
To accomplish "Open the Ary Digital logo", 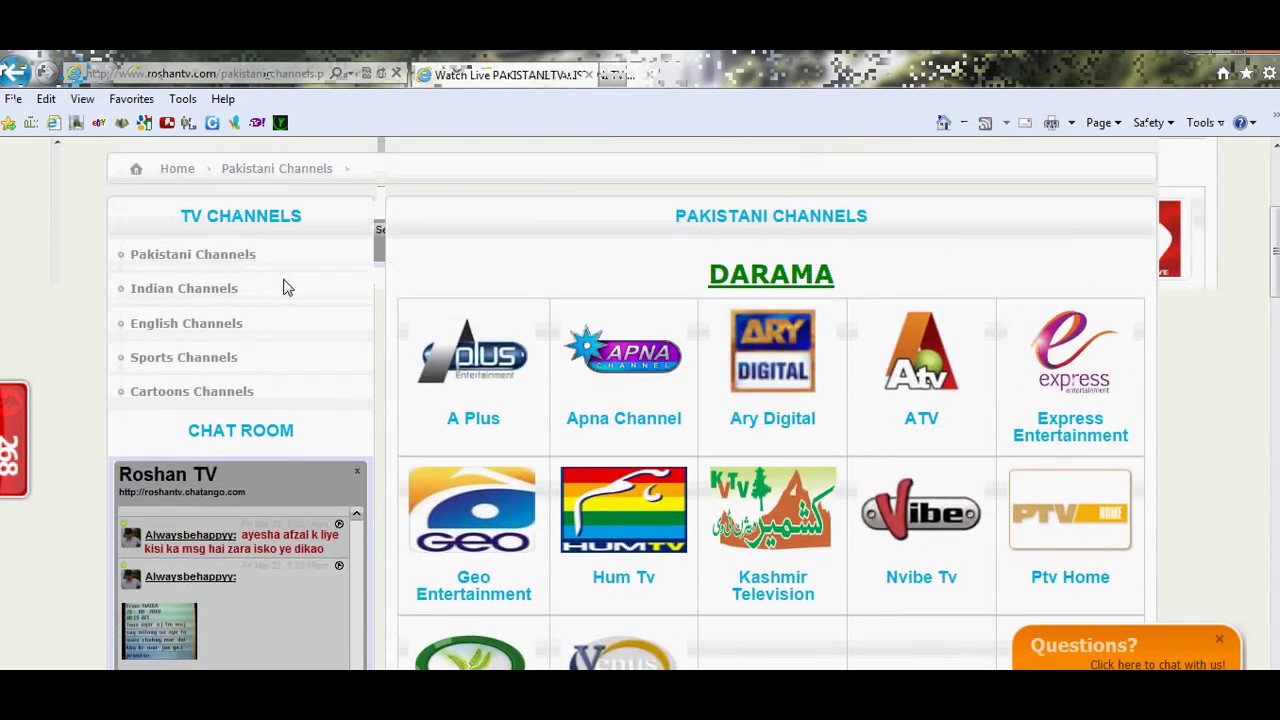I will (772, 351).
